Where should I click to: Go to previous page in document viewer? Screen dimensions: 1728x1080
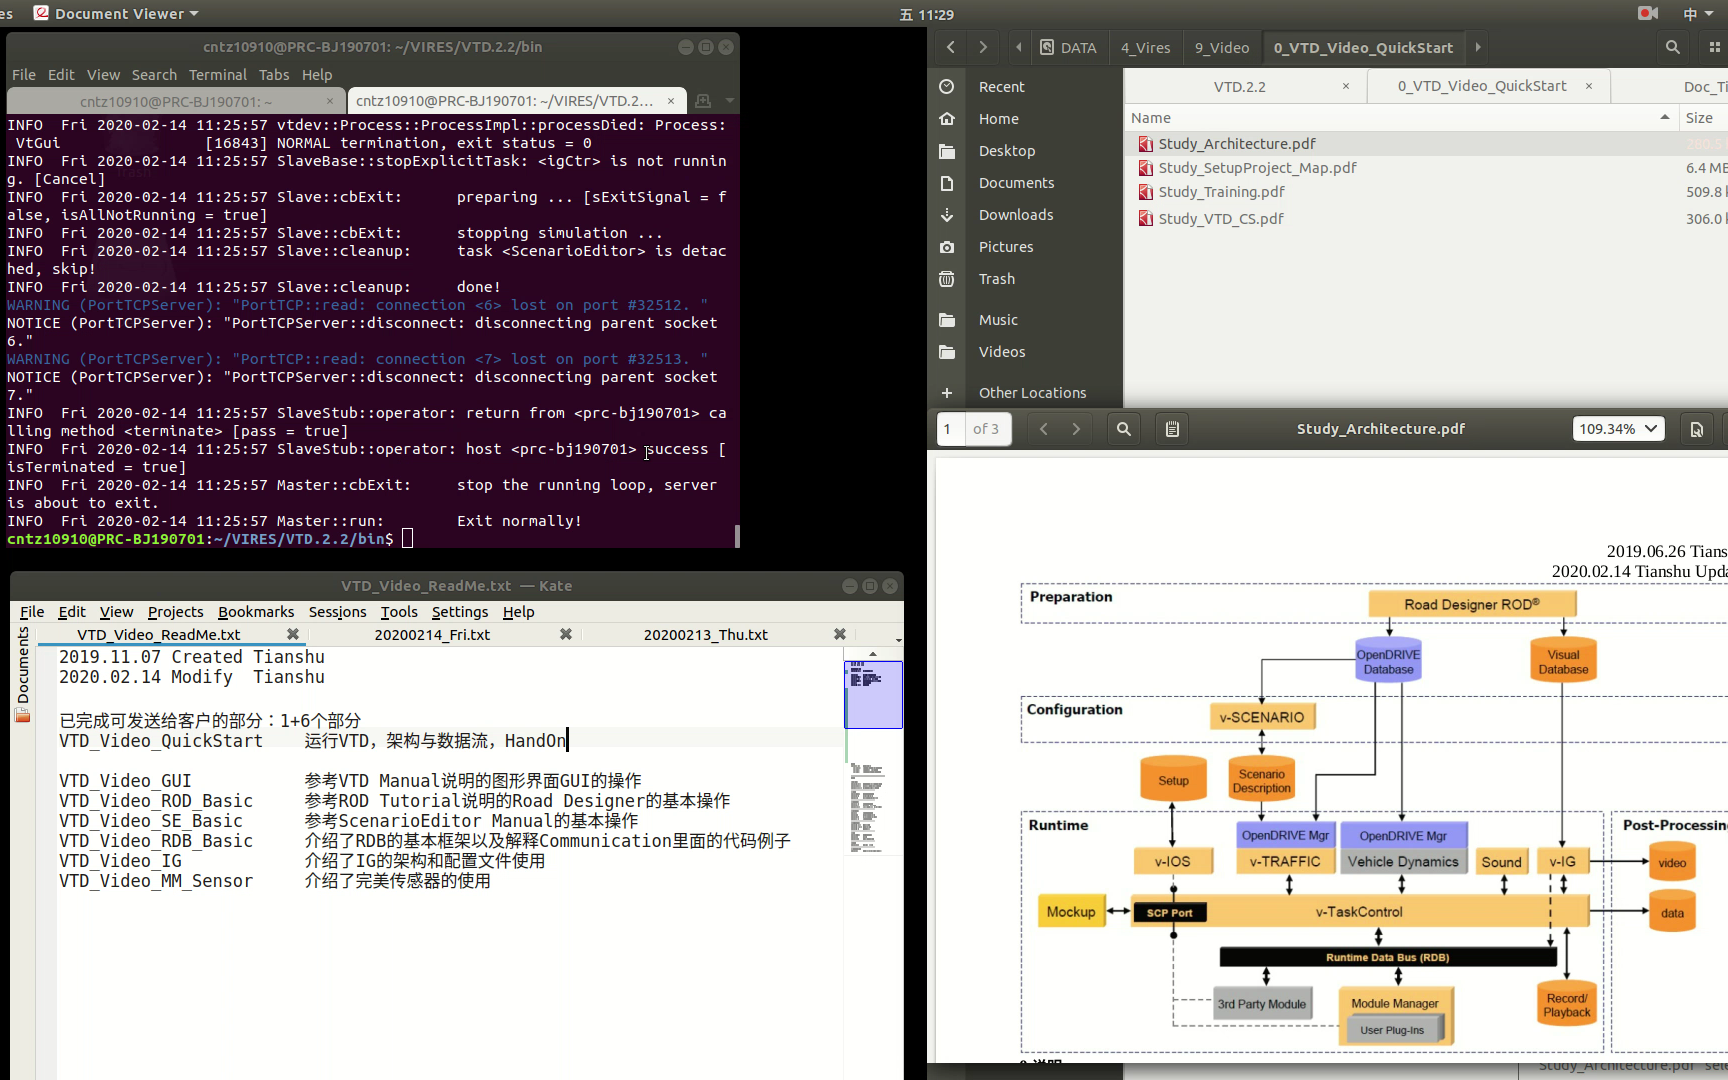[1044, 429]
